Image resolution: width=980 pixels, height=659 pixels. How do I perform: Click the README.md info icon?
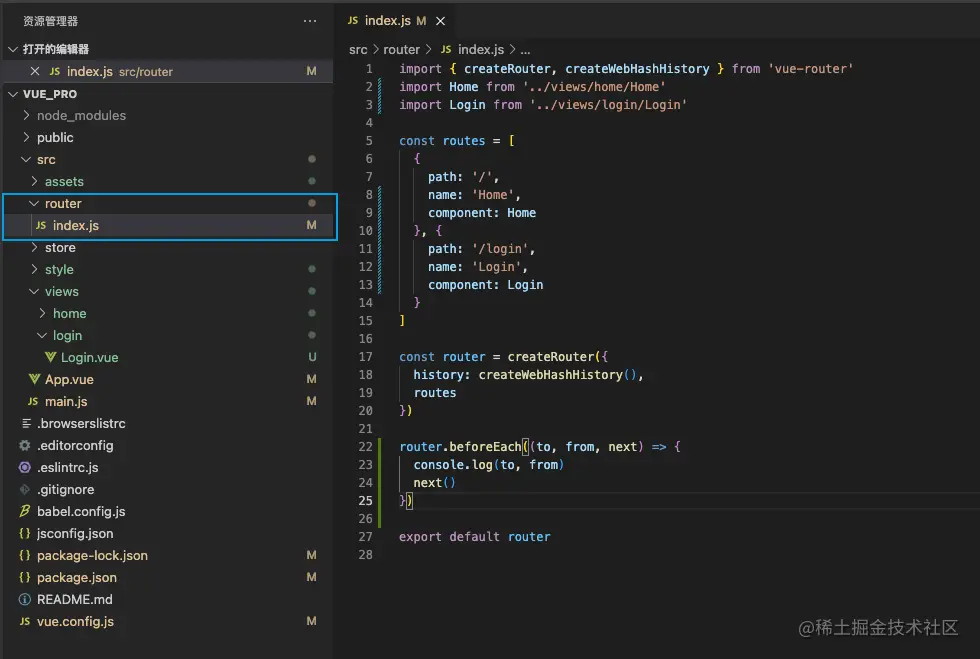point(25,599)
